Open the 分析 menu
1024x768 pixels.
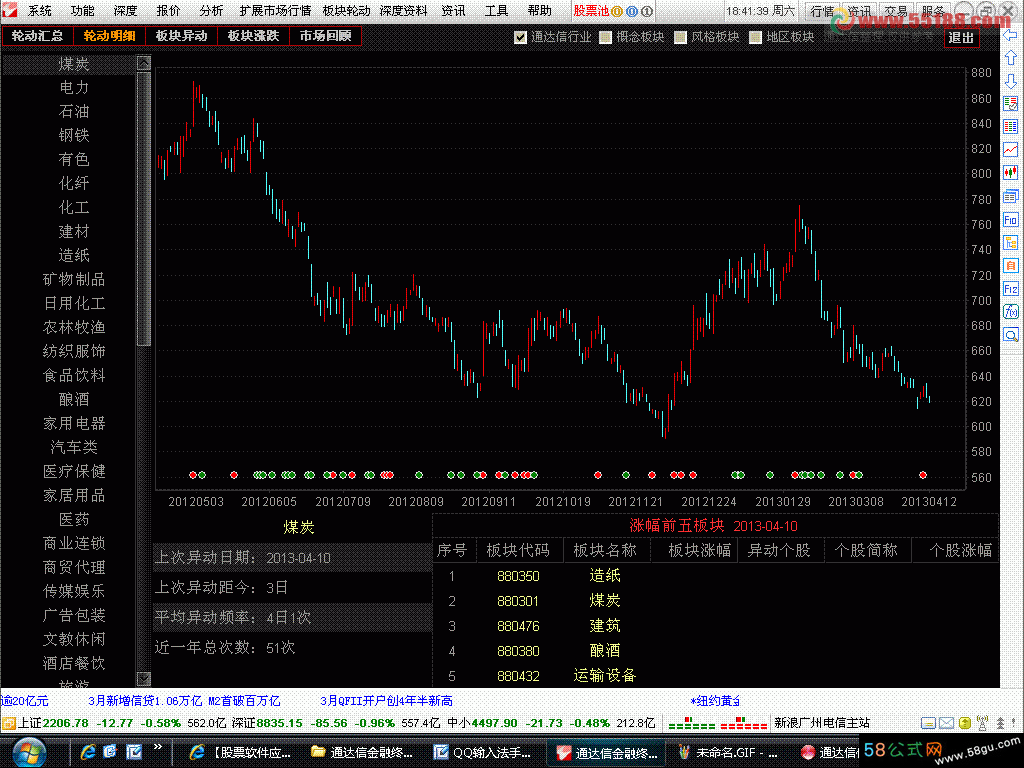[211, 11]
